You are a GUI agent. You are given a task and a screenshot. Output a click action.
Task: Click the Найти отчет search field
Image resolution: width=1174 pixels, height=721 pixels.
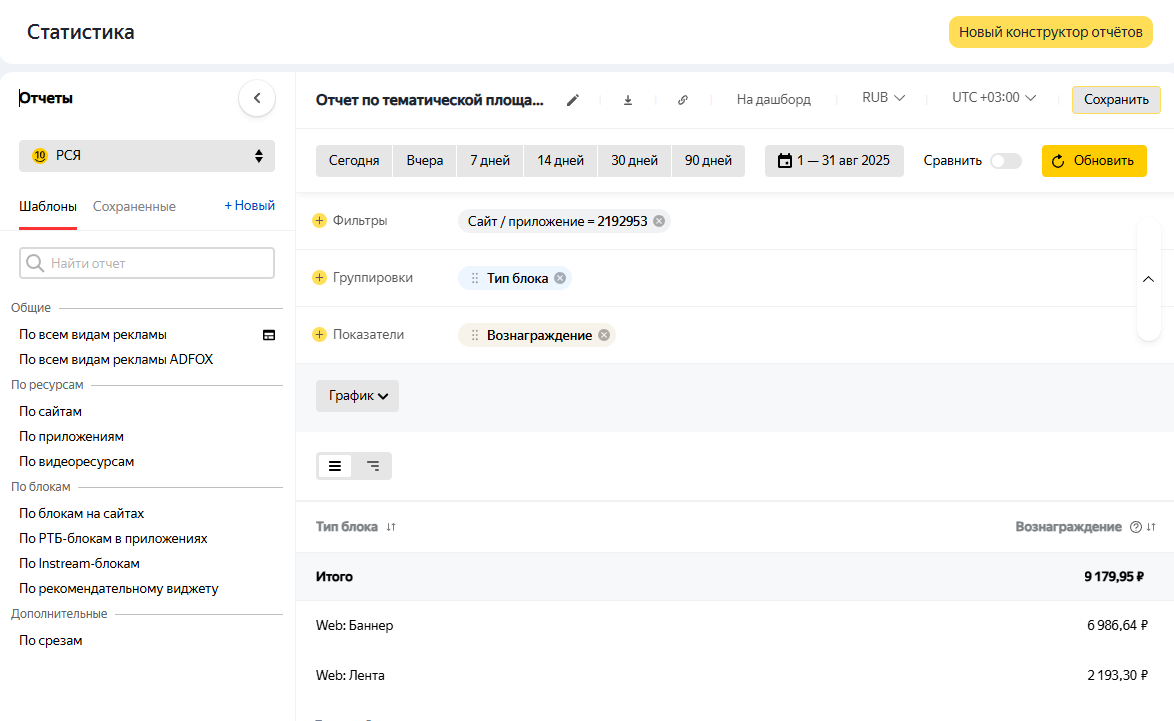coord(147,263)
